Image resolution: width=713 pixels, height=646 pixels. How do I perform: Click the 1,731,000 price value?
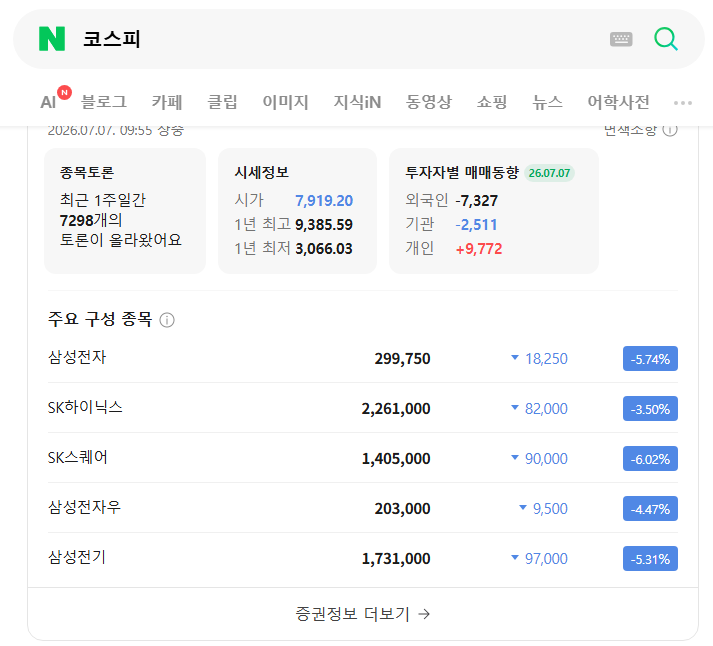396,559
